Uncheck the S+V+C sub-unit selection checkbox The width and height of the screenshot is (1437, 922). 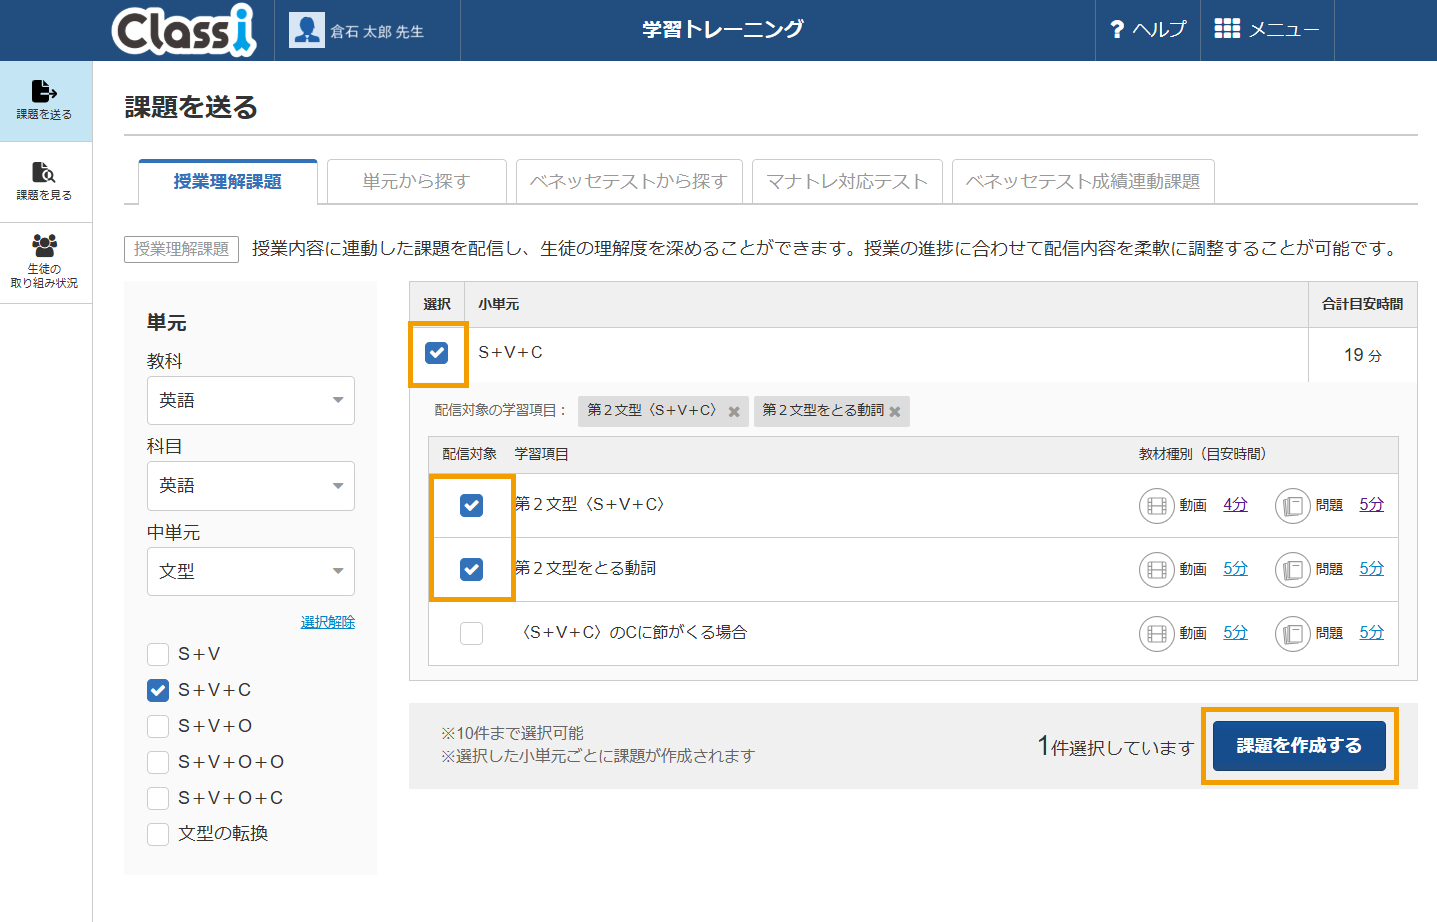pos(437,352)
